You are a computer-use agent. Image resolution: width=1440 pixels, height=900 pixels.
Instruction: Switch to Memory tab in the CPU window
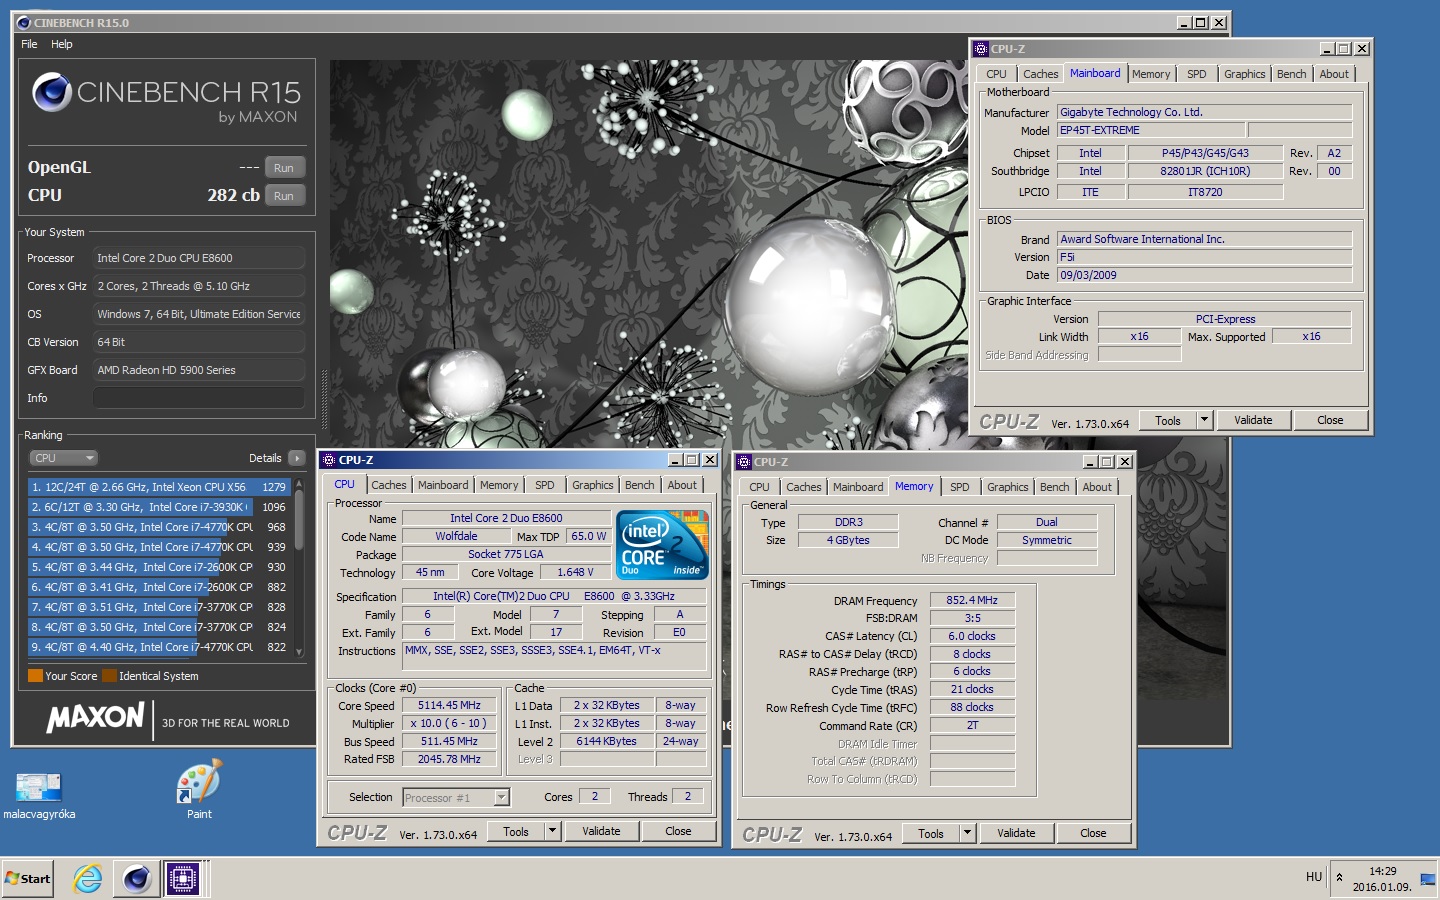(x=499, y=485)
